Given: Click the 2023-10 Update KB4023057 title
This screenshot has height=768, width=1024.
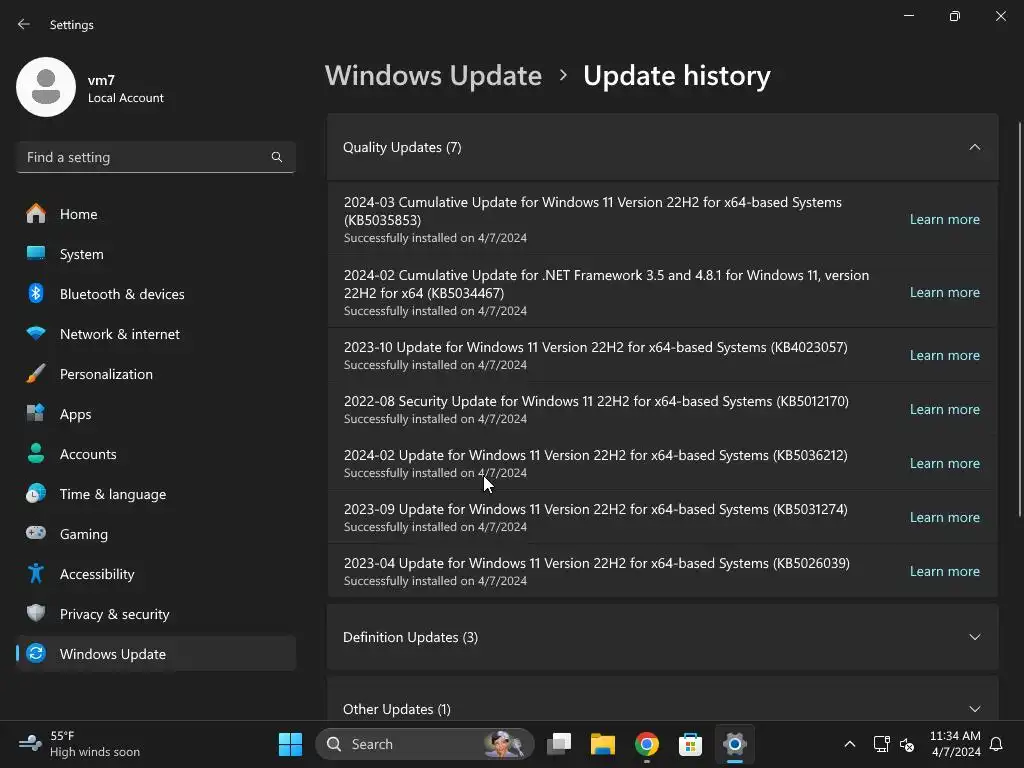Looking at the screenshot, I should pos(596,347).
